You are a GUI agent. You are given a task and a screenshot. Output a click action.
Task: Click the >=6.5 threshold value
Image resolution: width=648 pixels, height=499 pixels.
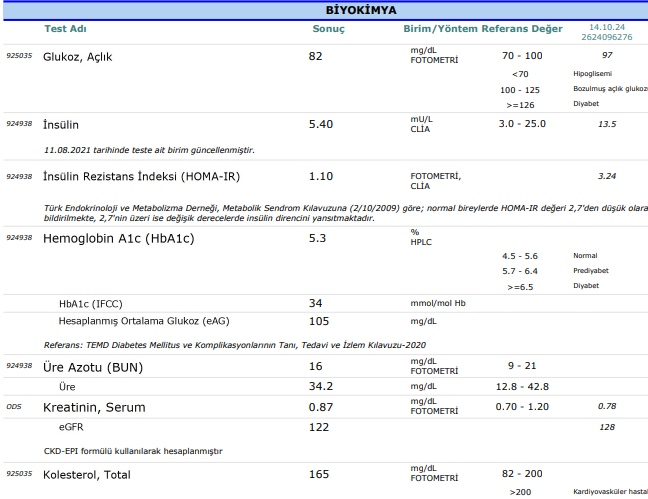coord(520,287)
